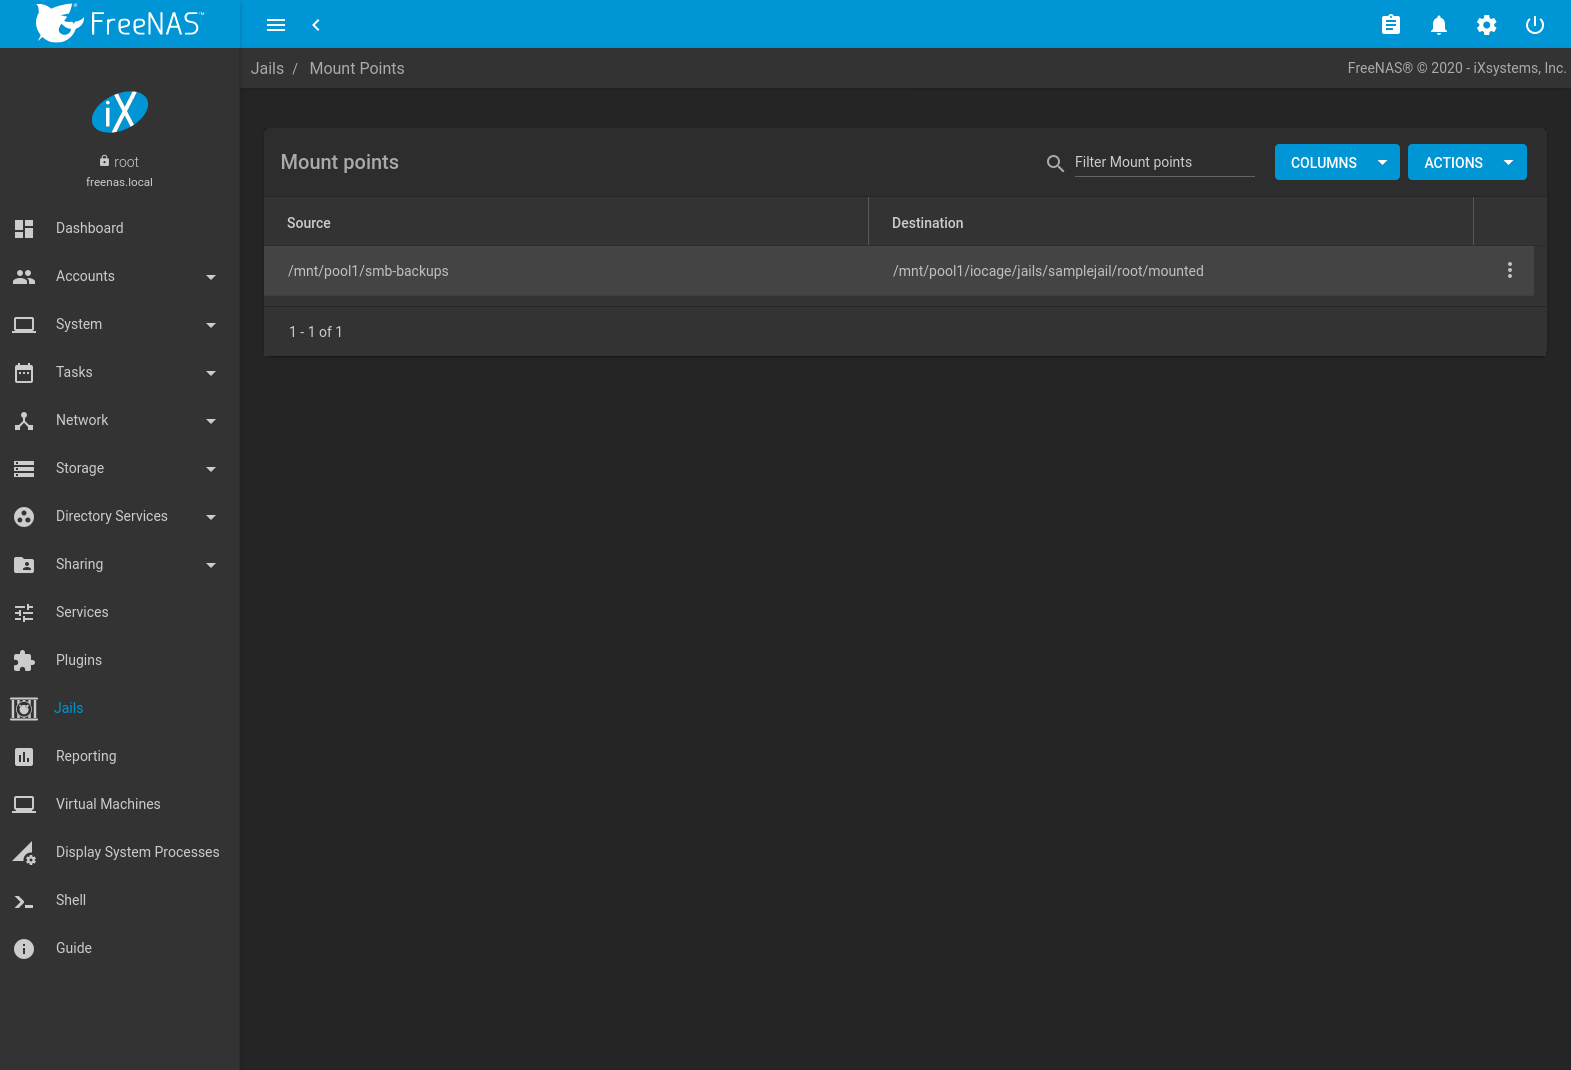Viewport: 1571px width, 1070px height.
Task: Click the clipboard task manager icon
Action: pos(1390,25)
